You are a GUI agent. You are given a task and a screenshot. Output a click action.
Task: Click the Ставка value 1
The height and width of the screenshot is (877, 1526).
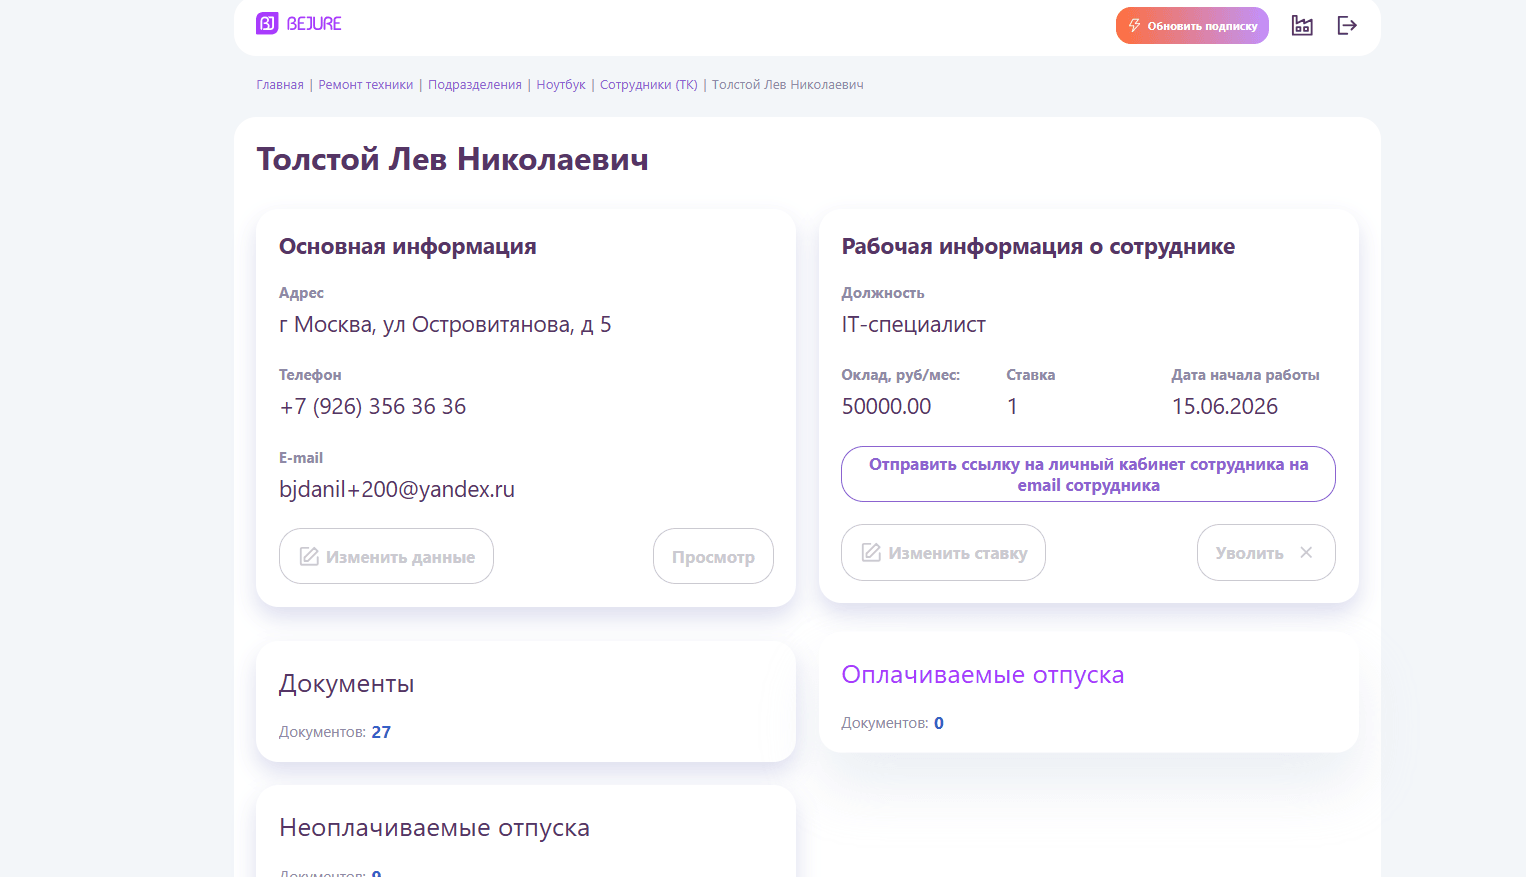pos(1012,406)
